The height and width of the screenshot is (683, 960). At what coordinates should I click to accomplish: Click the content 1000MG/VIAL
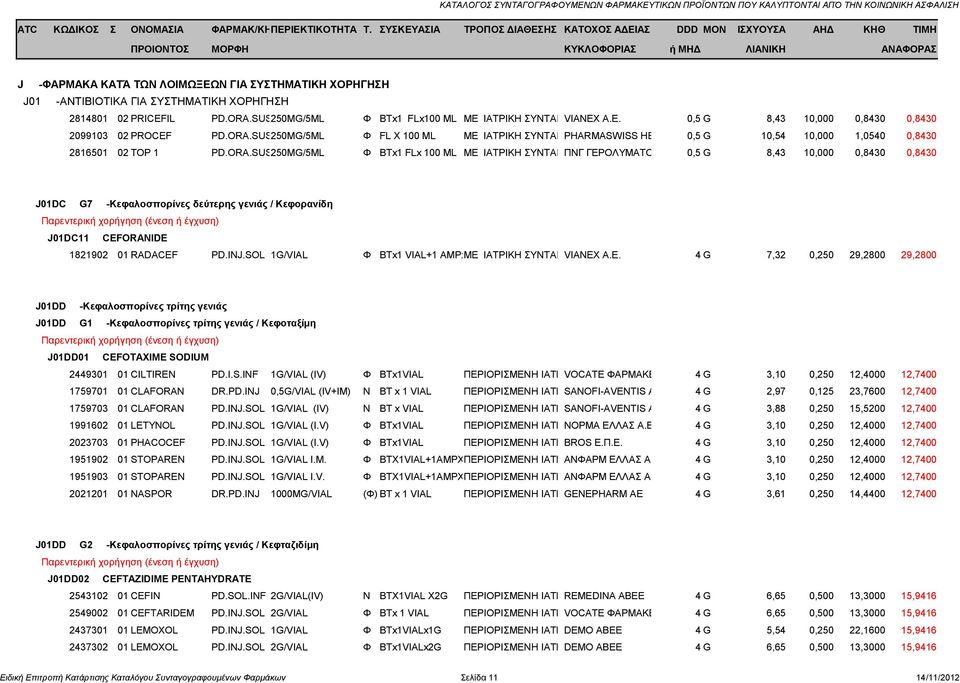click(x=301, y=494)
